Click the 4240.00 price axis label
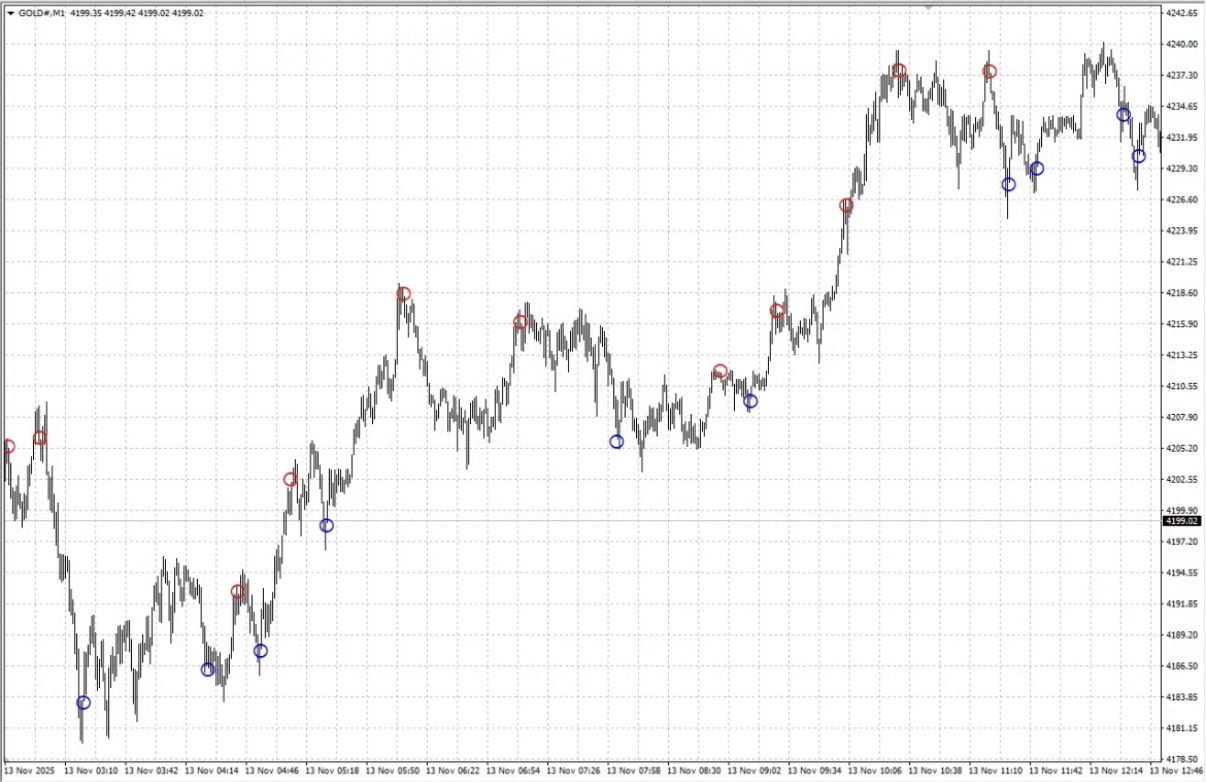Screen dimensions: 1206x782 [1183, 44]
